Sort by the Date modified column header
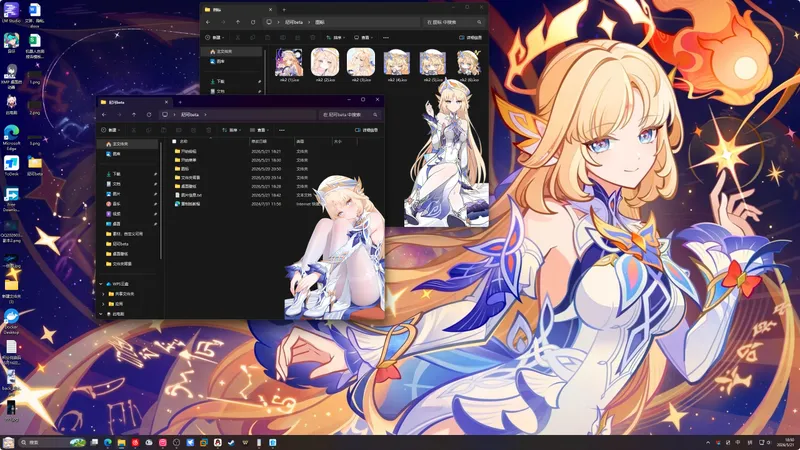The width and height of the screenshot is (800, 450). click(x=259, y=141)
